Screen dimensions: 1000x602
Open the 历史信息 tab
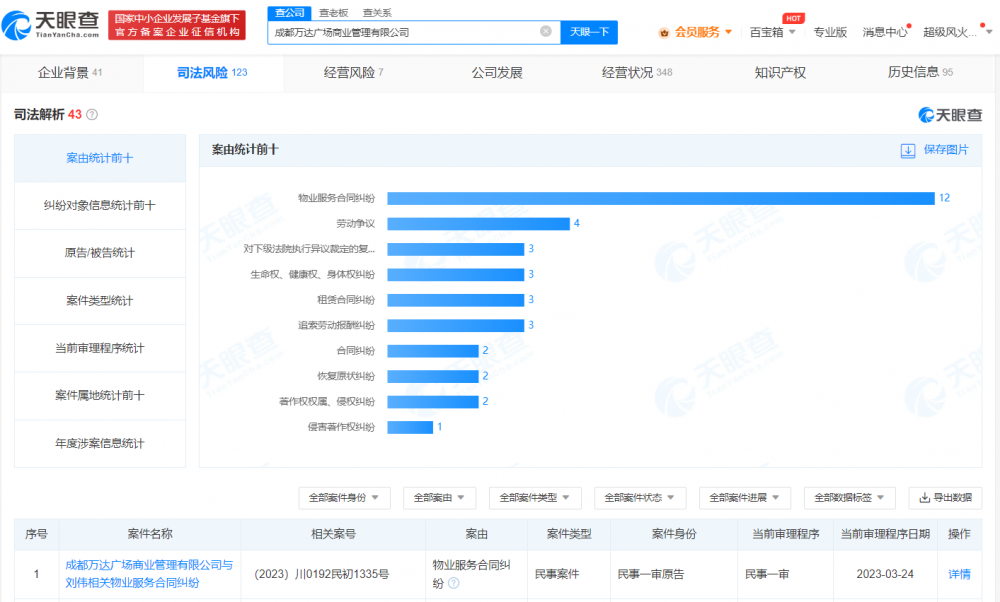920,73
